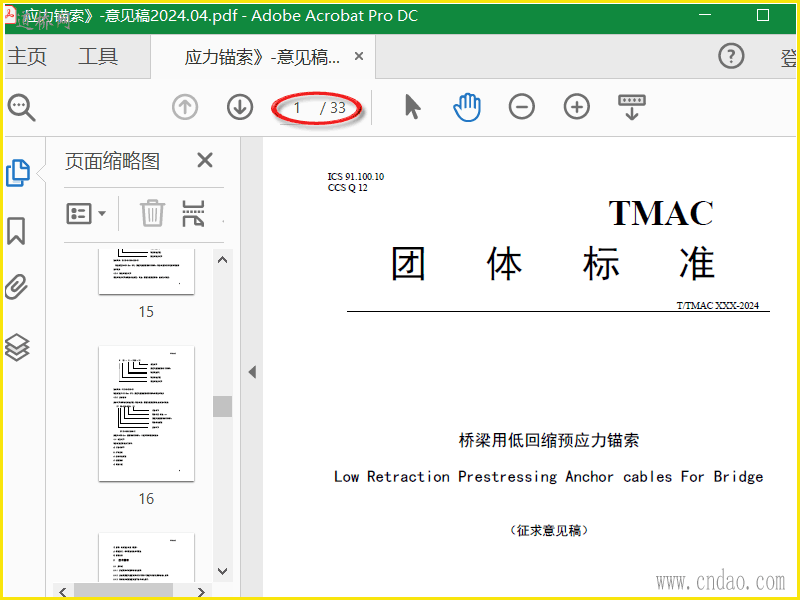This screenshot has height=600, width=800.
Task: Go to next page arrow
Action: 240,108
